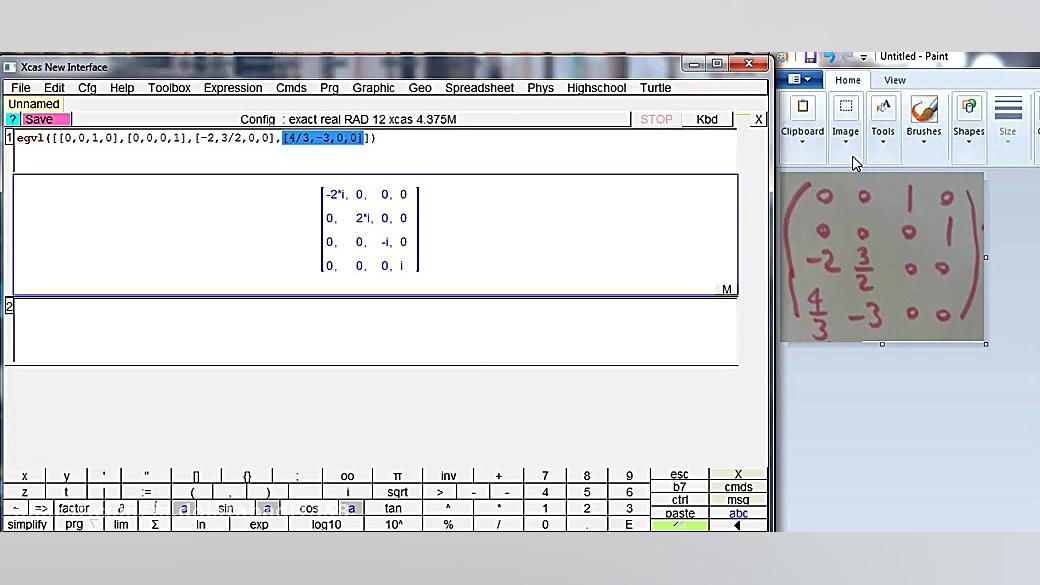Viewport: 1040px width, 585px height.
Task: Click the esc key on the Xcas keyboard
Action: click(x=679, y=474)
